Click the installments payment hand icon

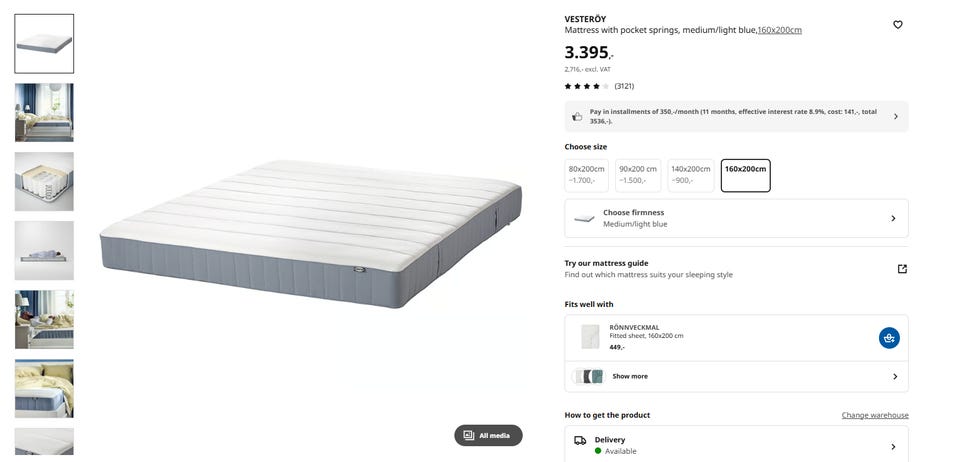coord(577,116)
